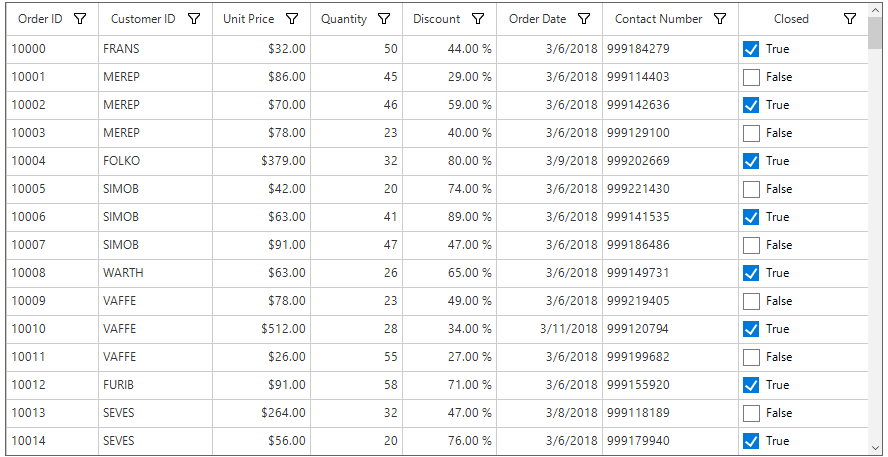
Task: Select Contact Number cell 999202669
Action: (671, 161)
